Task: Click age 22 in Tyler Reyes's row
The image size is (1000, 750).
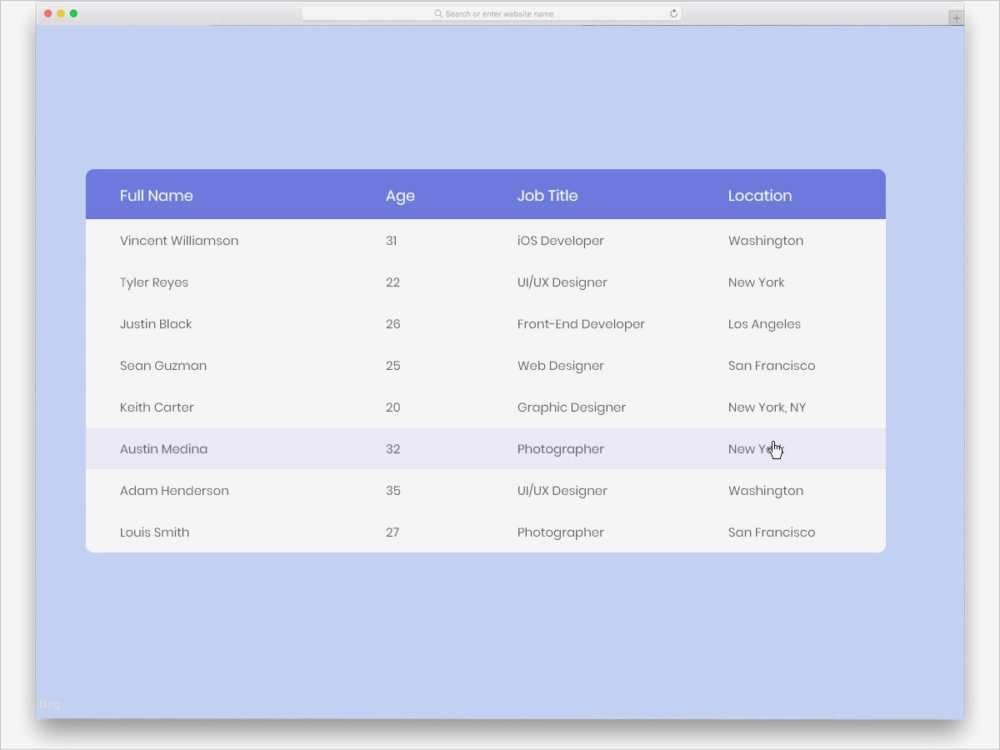Action: click(x=393, y=283)
